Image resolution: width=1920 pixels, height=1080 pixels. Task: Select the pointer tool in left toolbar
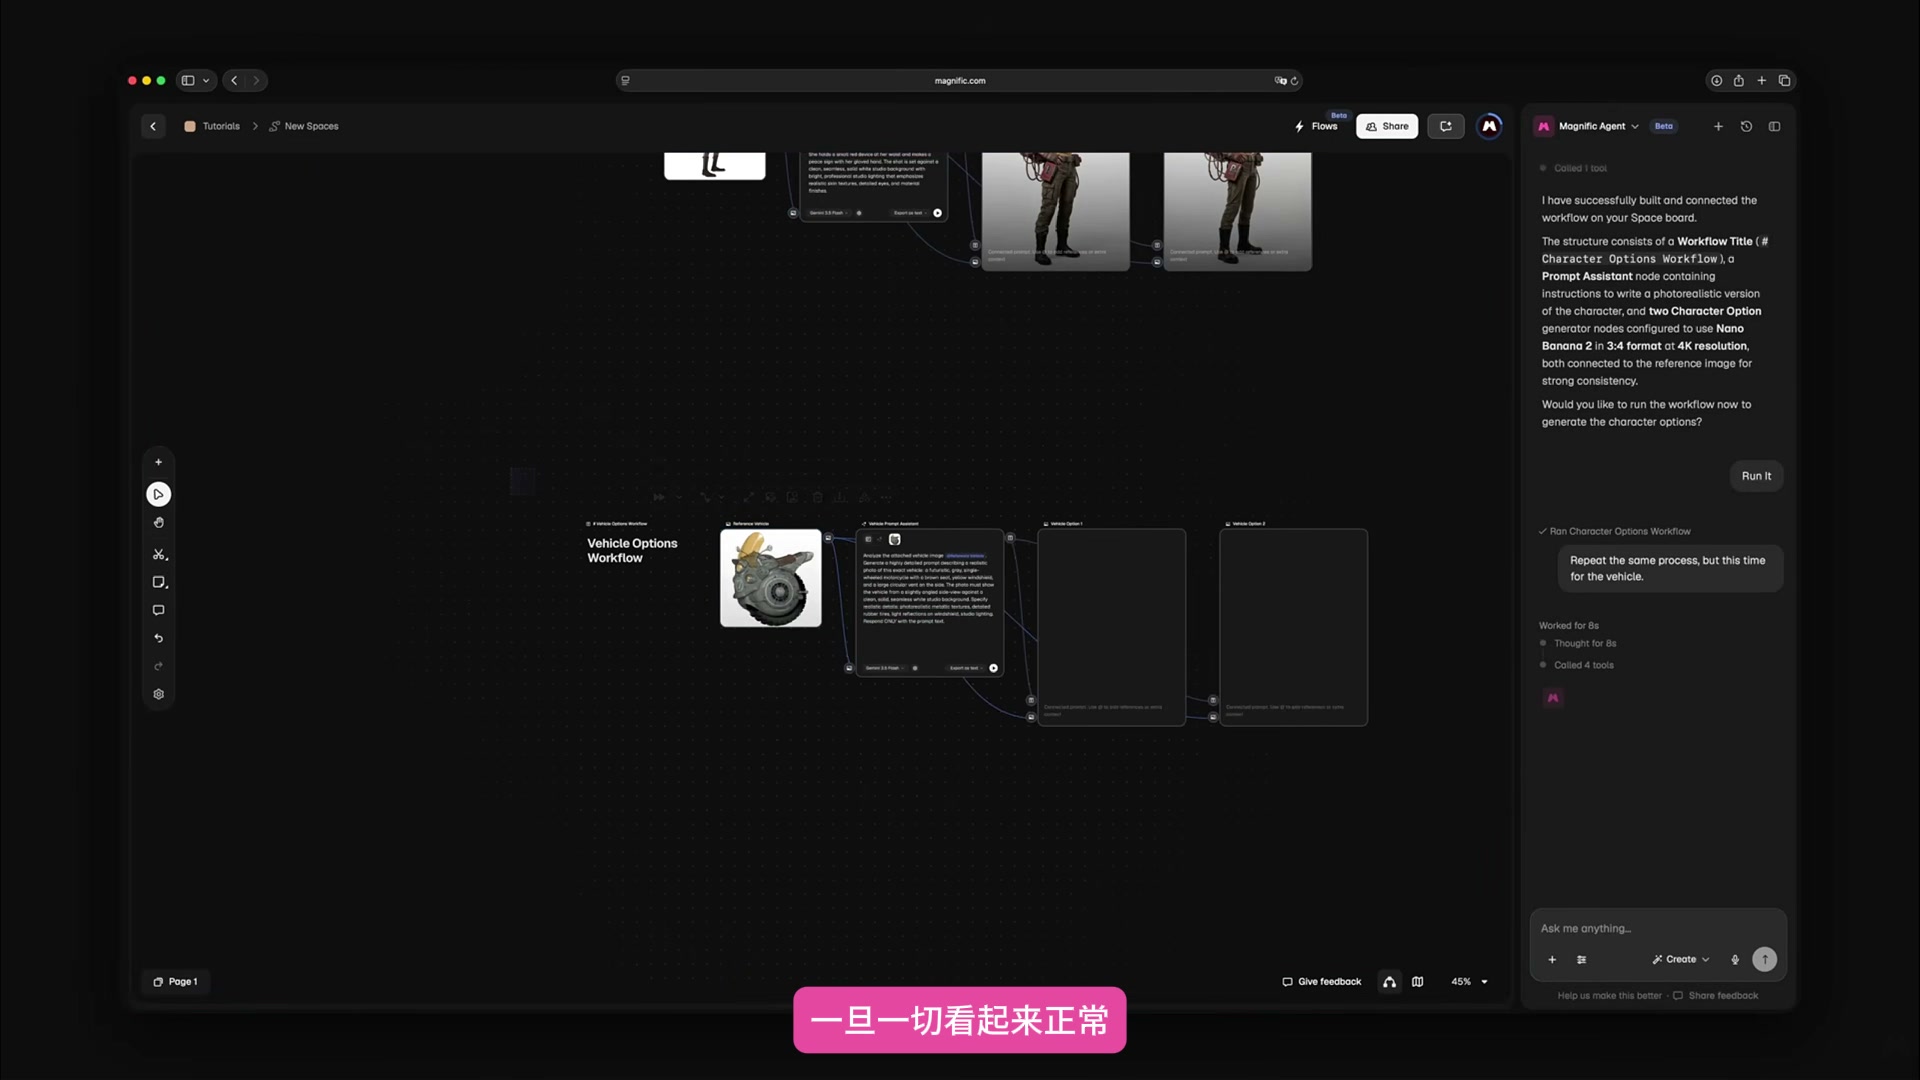click(158, 494)
